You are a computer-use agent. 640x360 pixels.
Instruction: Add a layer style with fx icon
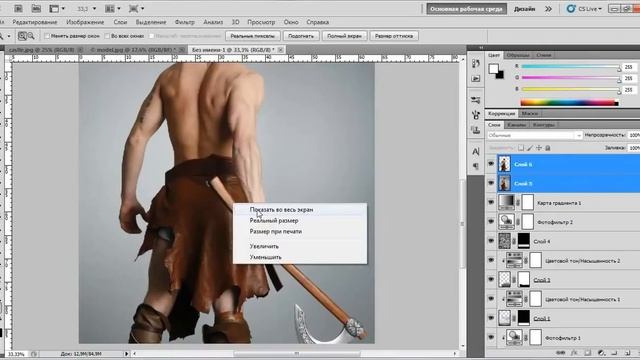[x=574, y=353]
